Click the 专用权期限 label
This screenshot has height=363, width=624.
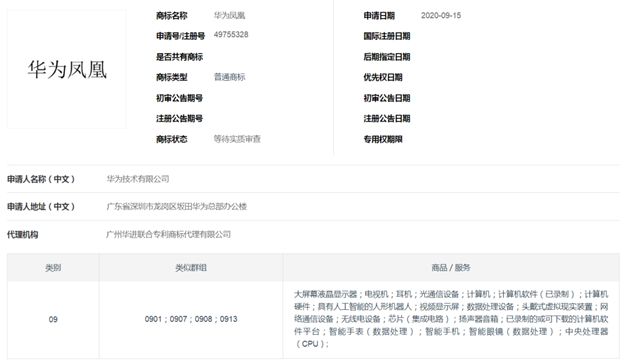(383, 139)
